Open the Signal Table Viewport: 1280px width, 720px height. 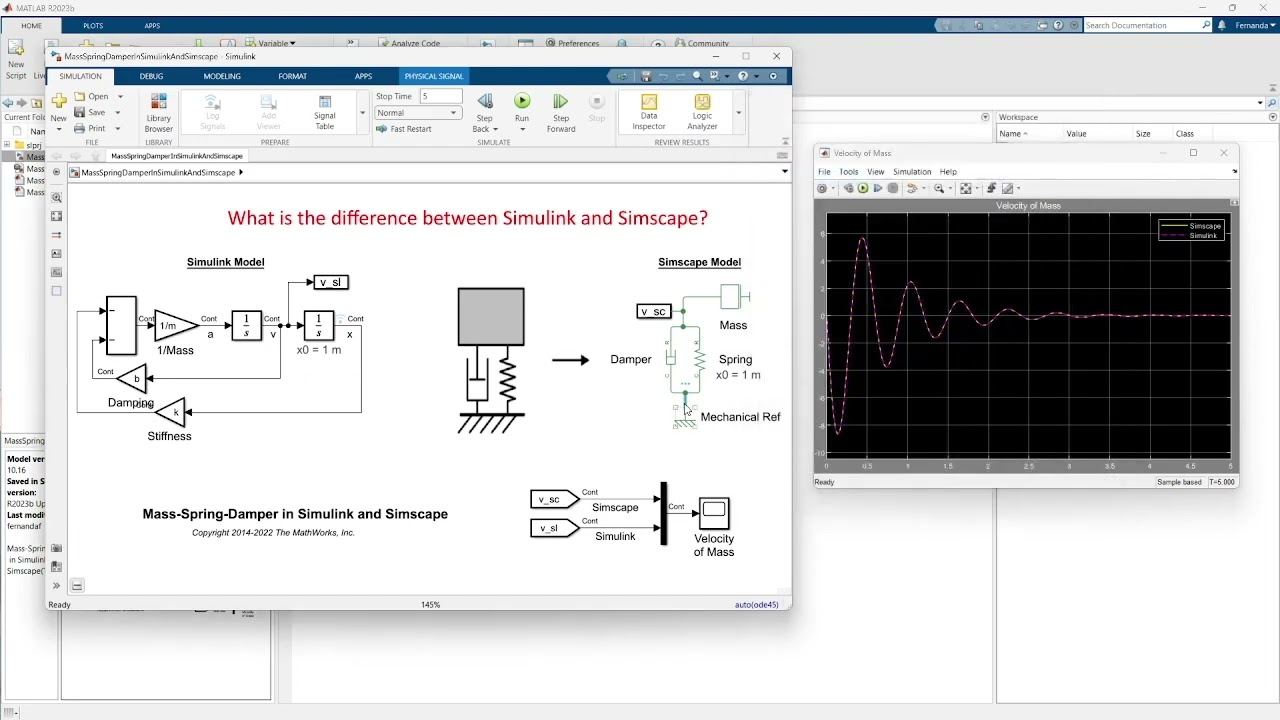pyautogui.click(x=325, y=112)
